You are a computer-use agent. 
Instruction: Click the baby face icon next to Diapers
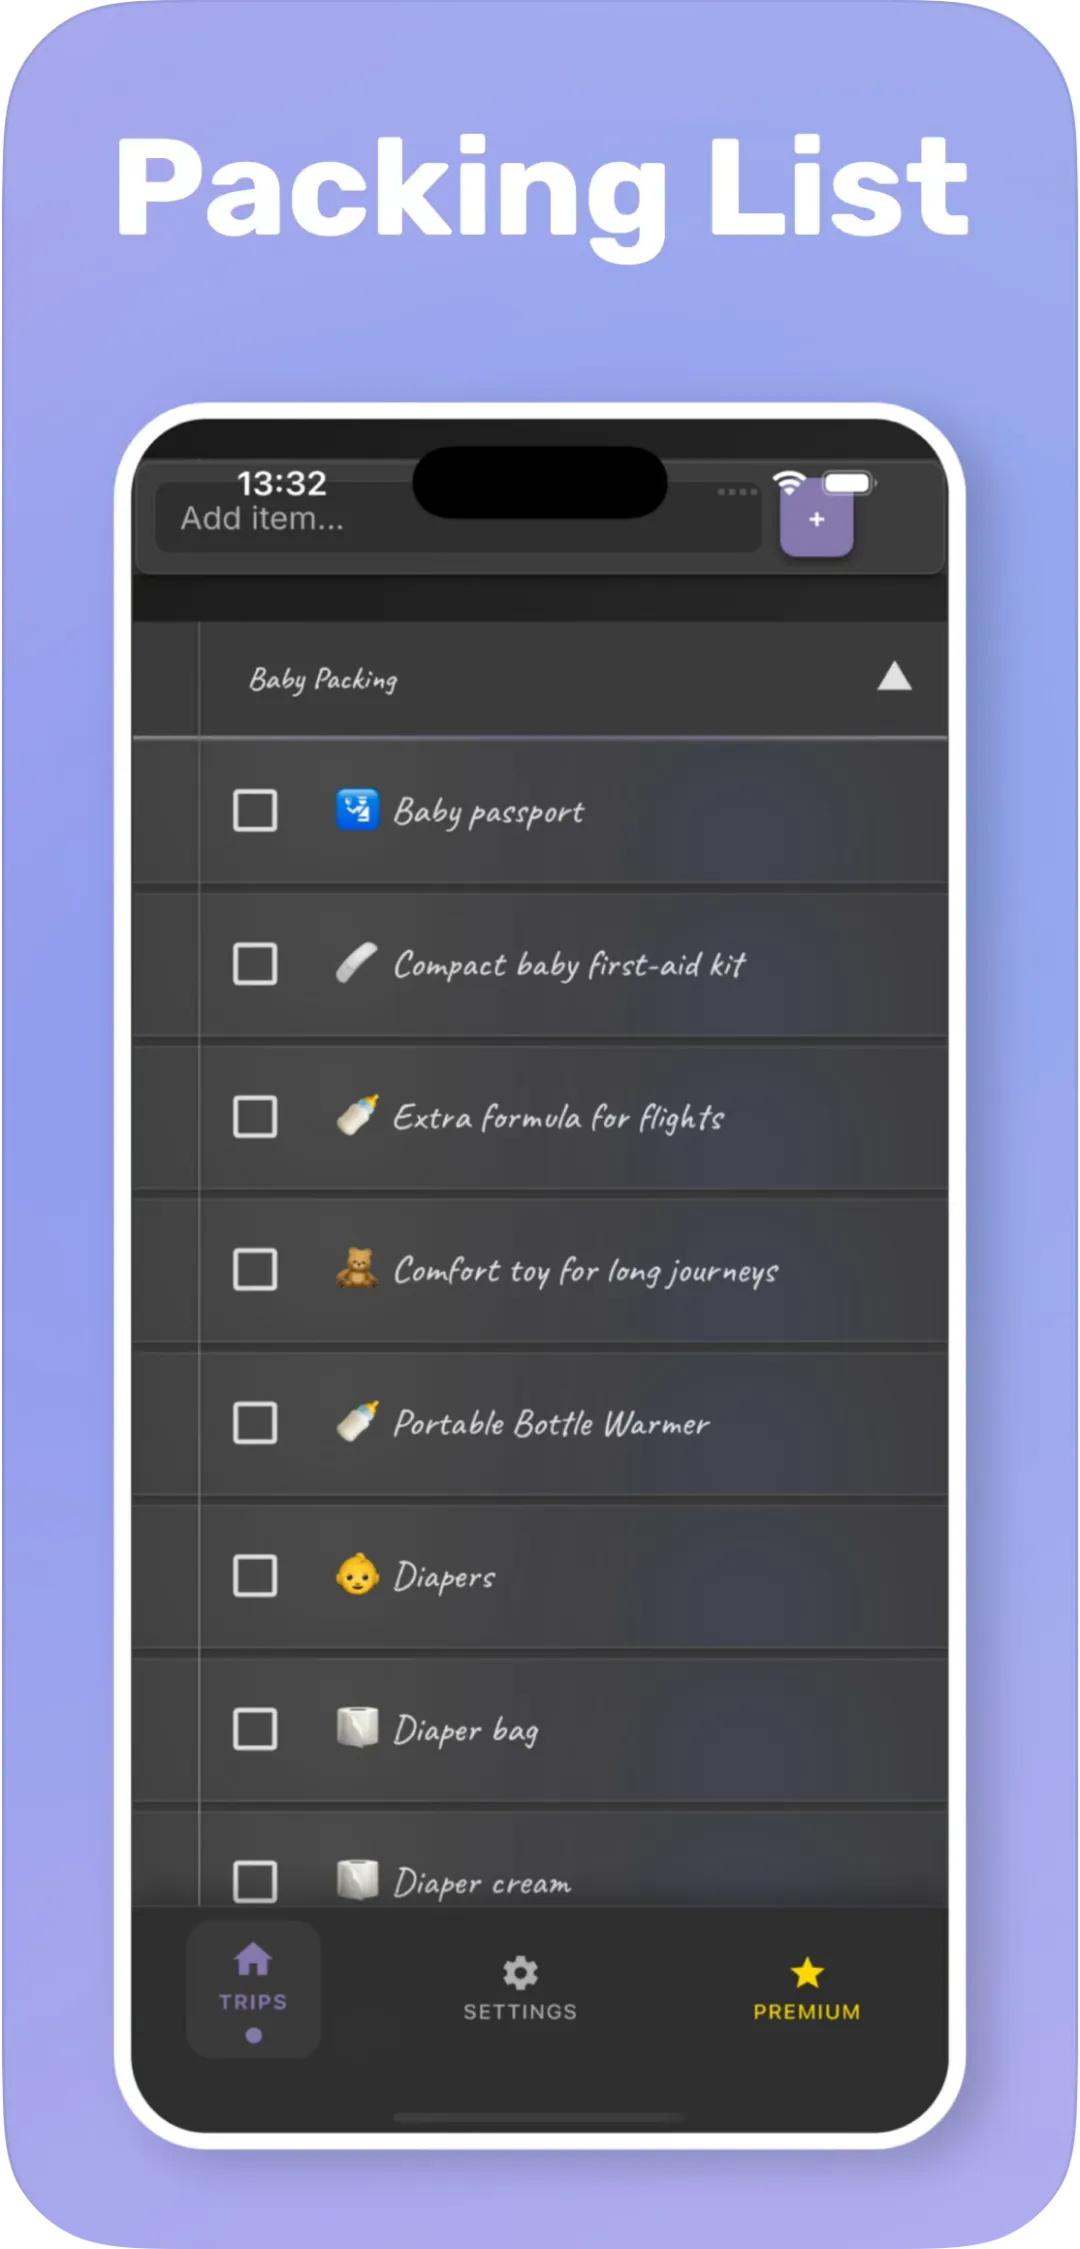click(x=357, y=1575)
